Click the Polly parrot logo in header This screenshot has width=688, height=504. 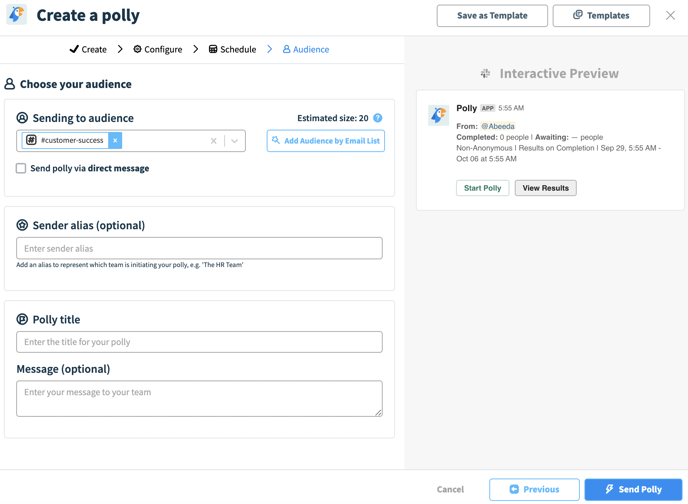17,14
